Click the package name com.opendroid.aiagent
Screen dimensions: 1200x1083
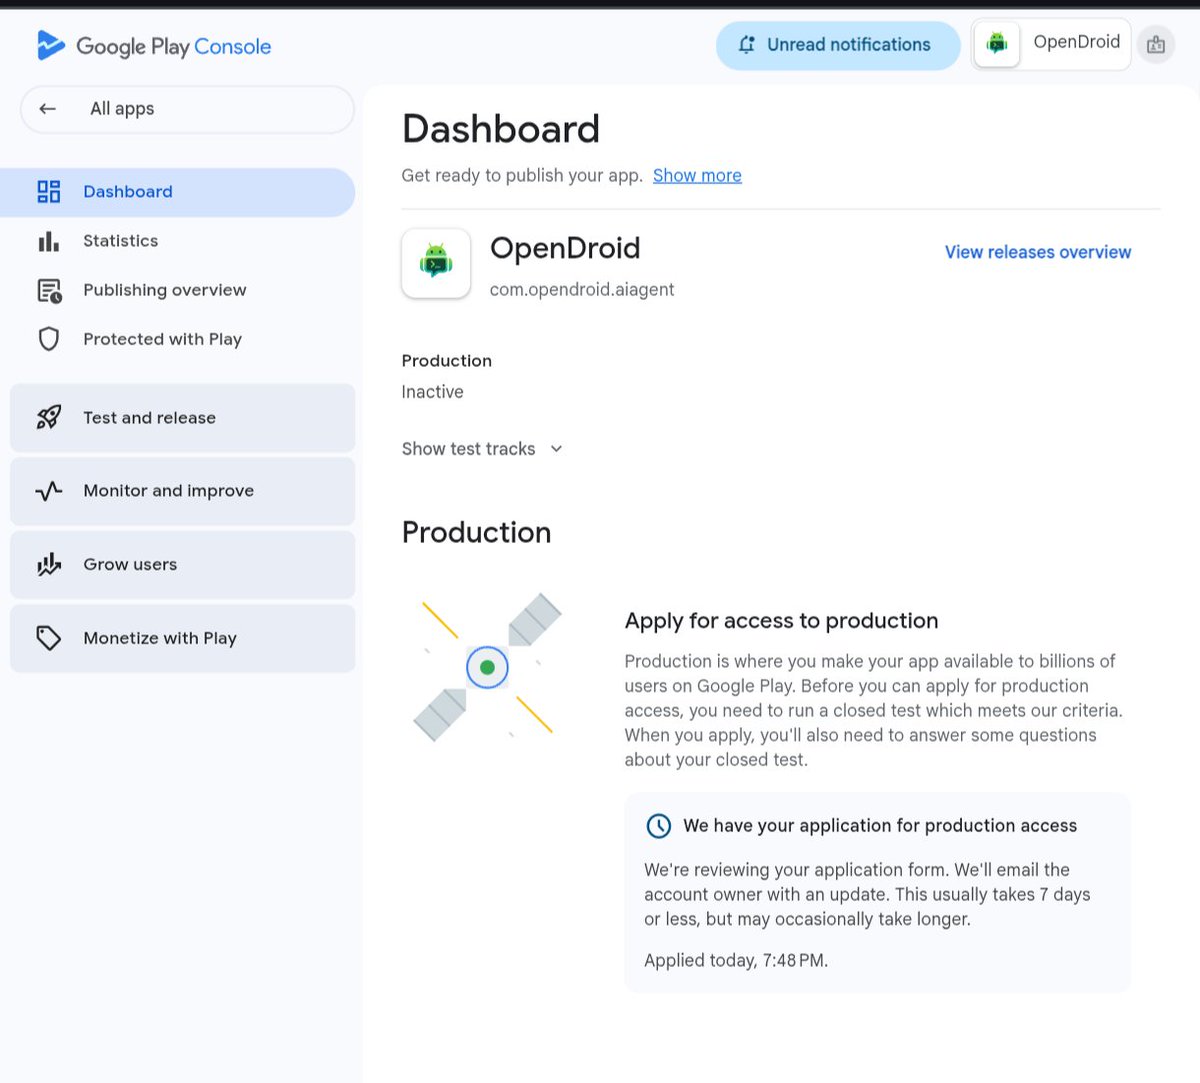click(582, 290)
